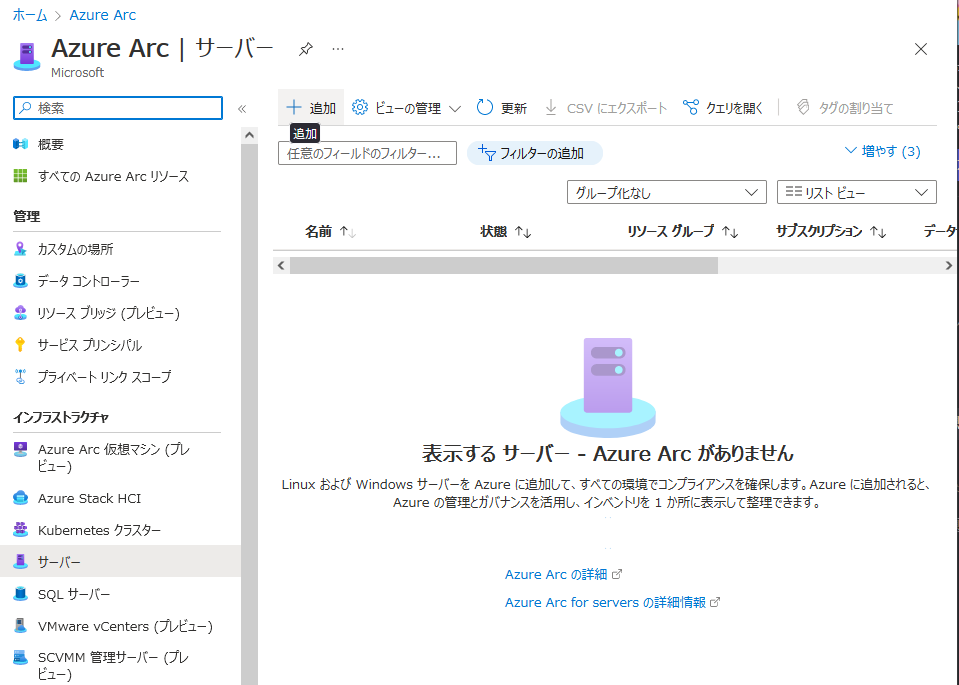
Task: Open すべての Azure Arc リソース
Action: coord(116,176)
